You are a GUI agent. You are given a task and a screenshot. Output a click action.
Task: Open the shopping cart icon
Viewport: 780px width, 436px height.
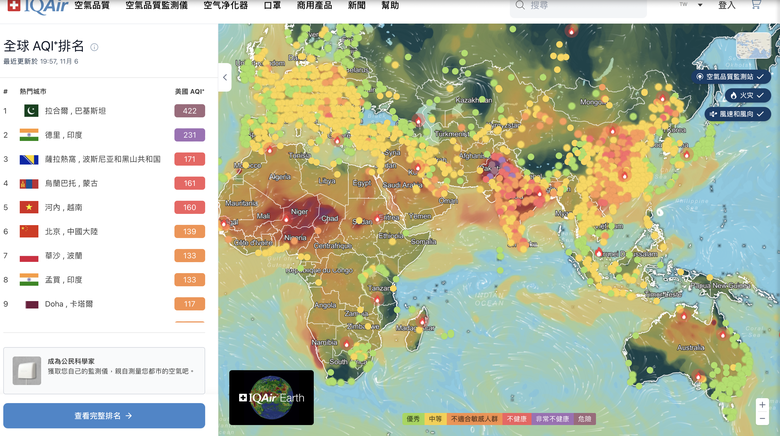756,5
